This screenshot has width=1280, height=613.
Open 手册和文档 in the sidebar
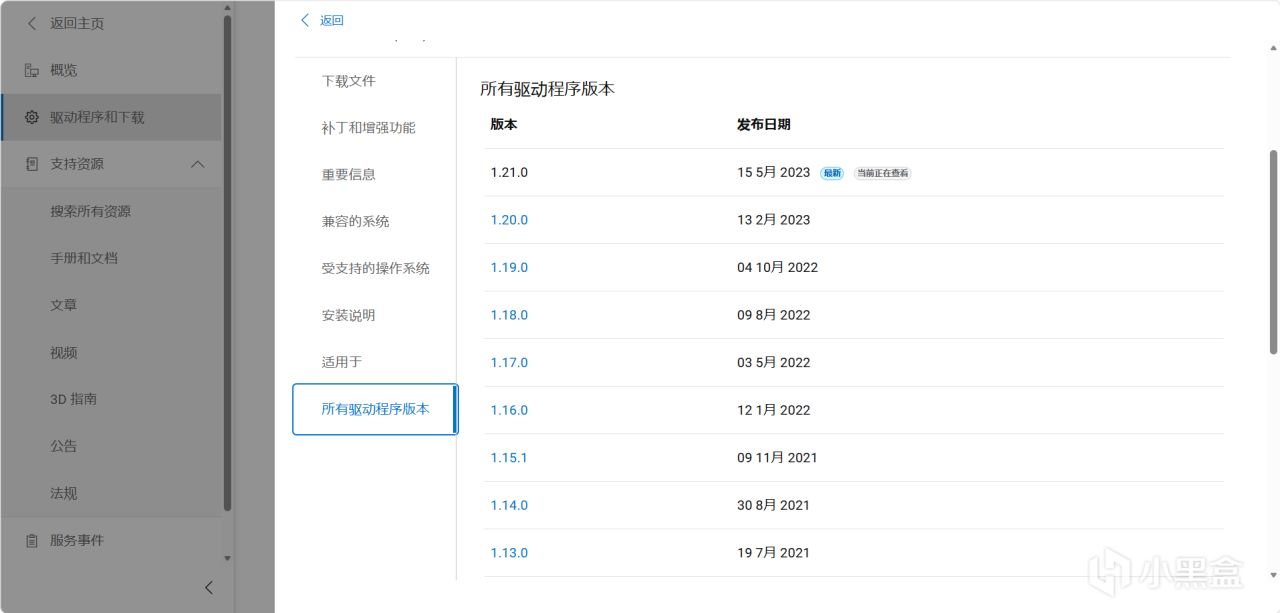pyautogui.click(x=84, y=258)
